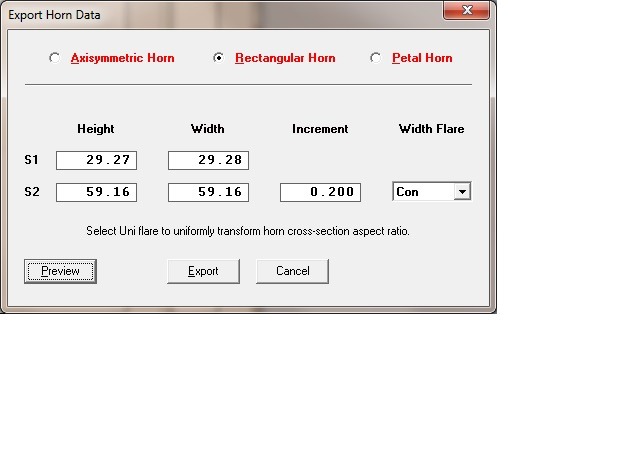Focus the S2 Height input field

(97, 192)
